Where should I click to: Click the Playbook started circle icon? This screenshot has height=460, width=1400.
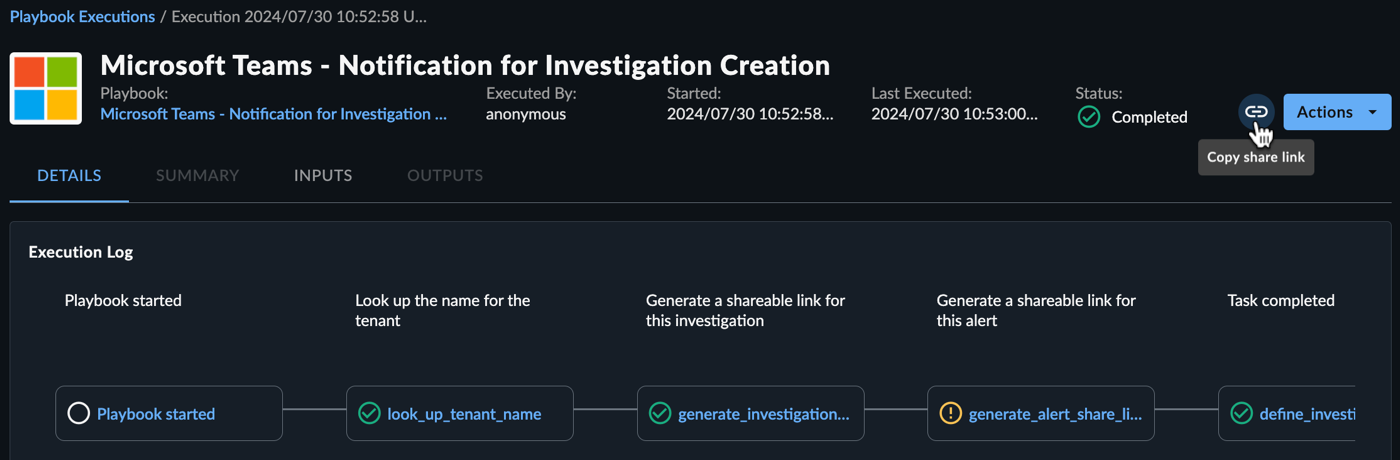click(x=78, y=413)
